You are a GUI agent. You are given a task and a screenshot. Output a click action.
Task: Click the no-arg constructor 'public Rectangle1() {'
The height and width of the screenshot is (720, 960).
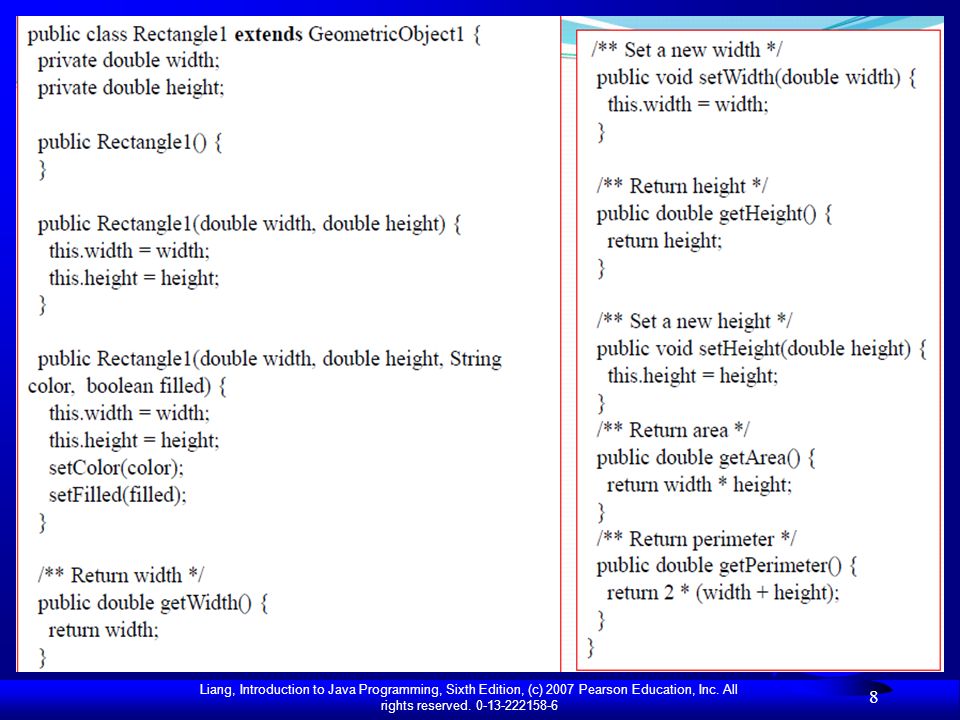[x=130, y=142]
